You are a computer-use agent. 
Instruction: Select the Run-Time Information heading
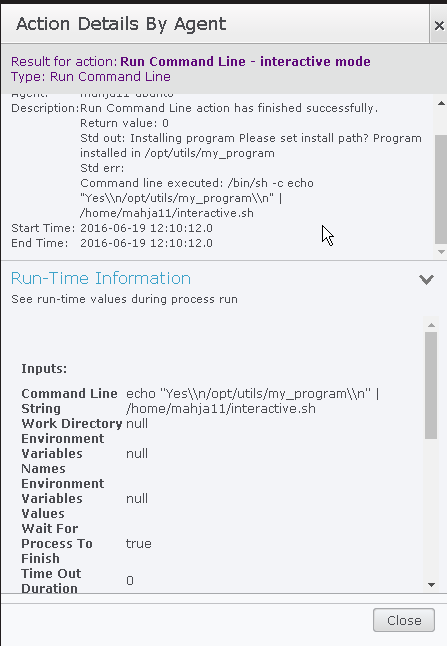pyautogui.click(x=101, y=279)
